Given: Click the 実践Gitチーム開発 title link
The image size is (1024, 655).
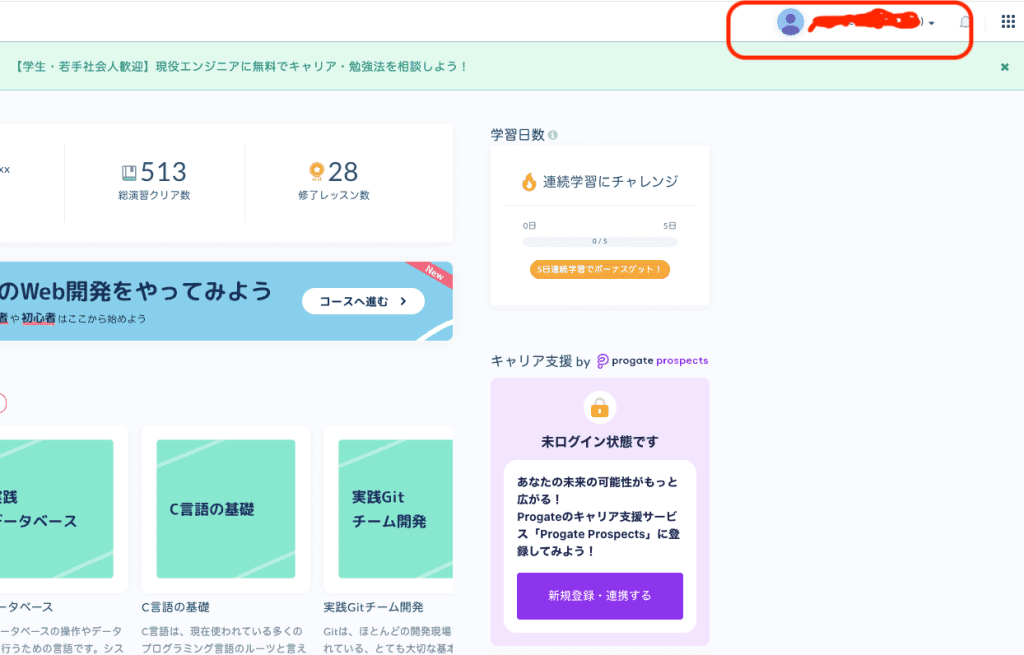Looking at the screenshot, I should tap(374, 607).
